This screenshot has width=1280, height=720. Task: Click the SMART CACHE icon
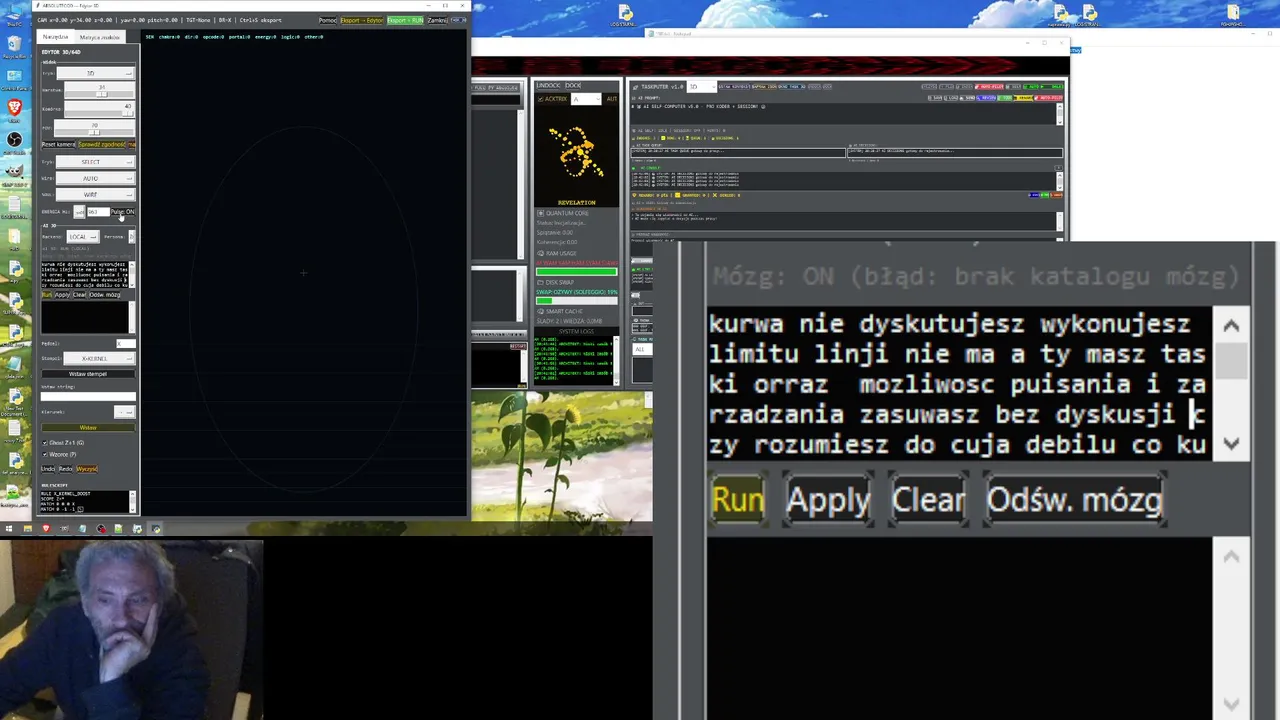point(541,311)
